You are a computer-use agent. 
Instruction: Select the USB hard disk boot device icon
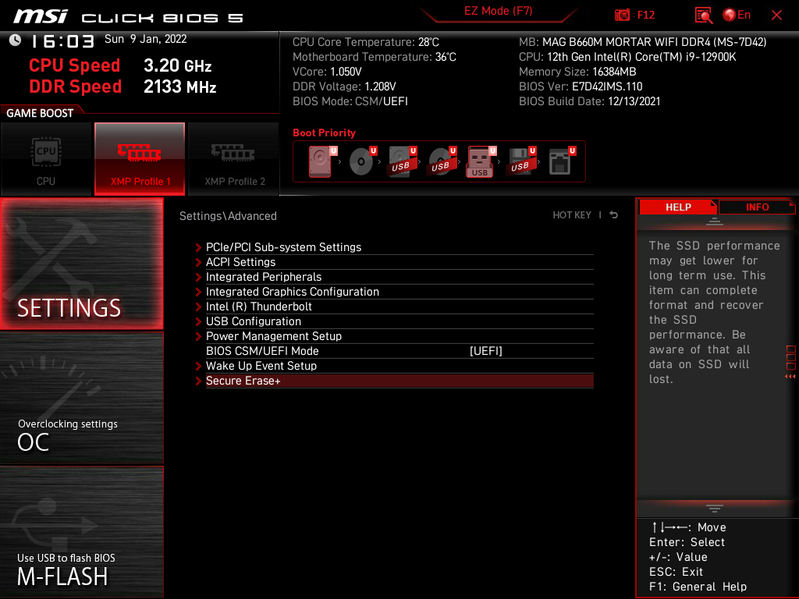click(402, 161)
